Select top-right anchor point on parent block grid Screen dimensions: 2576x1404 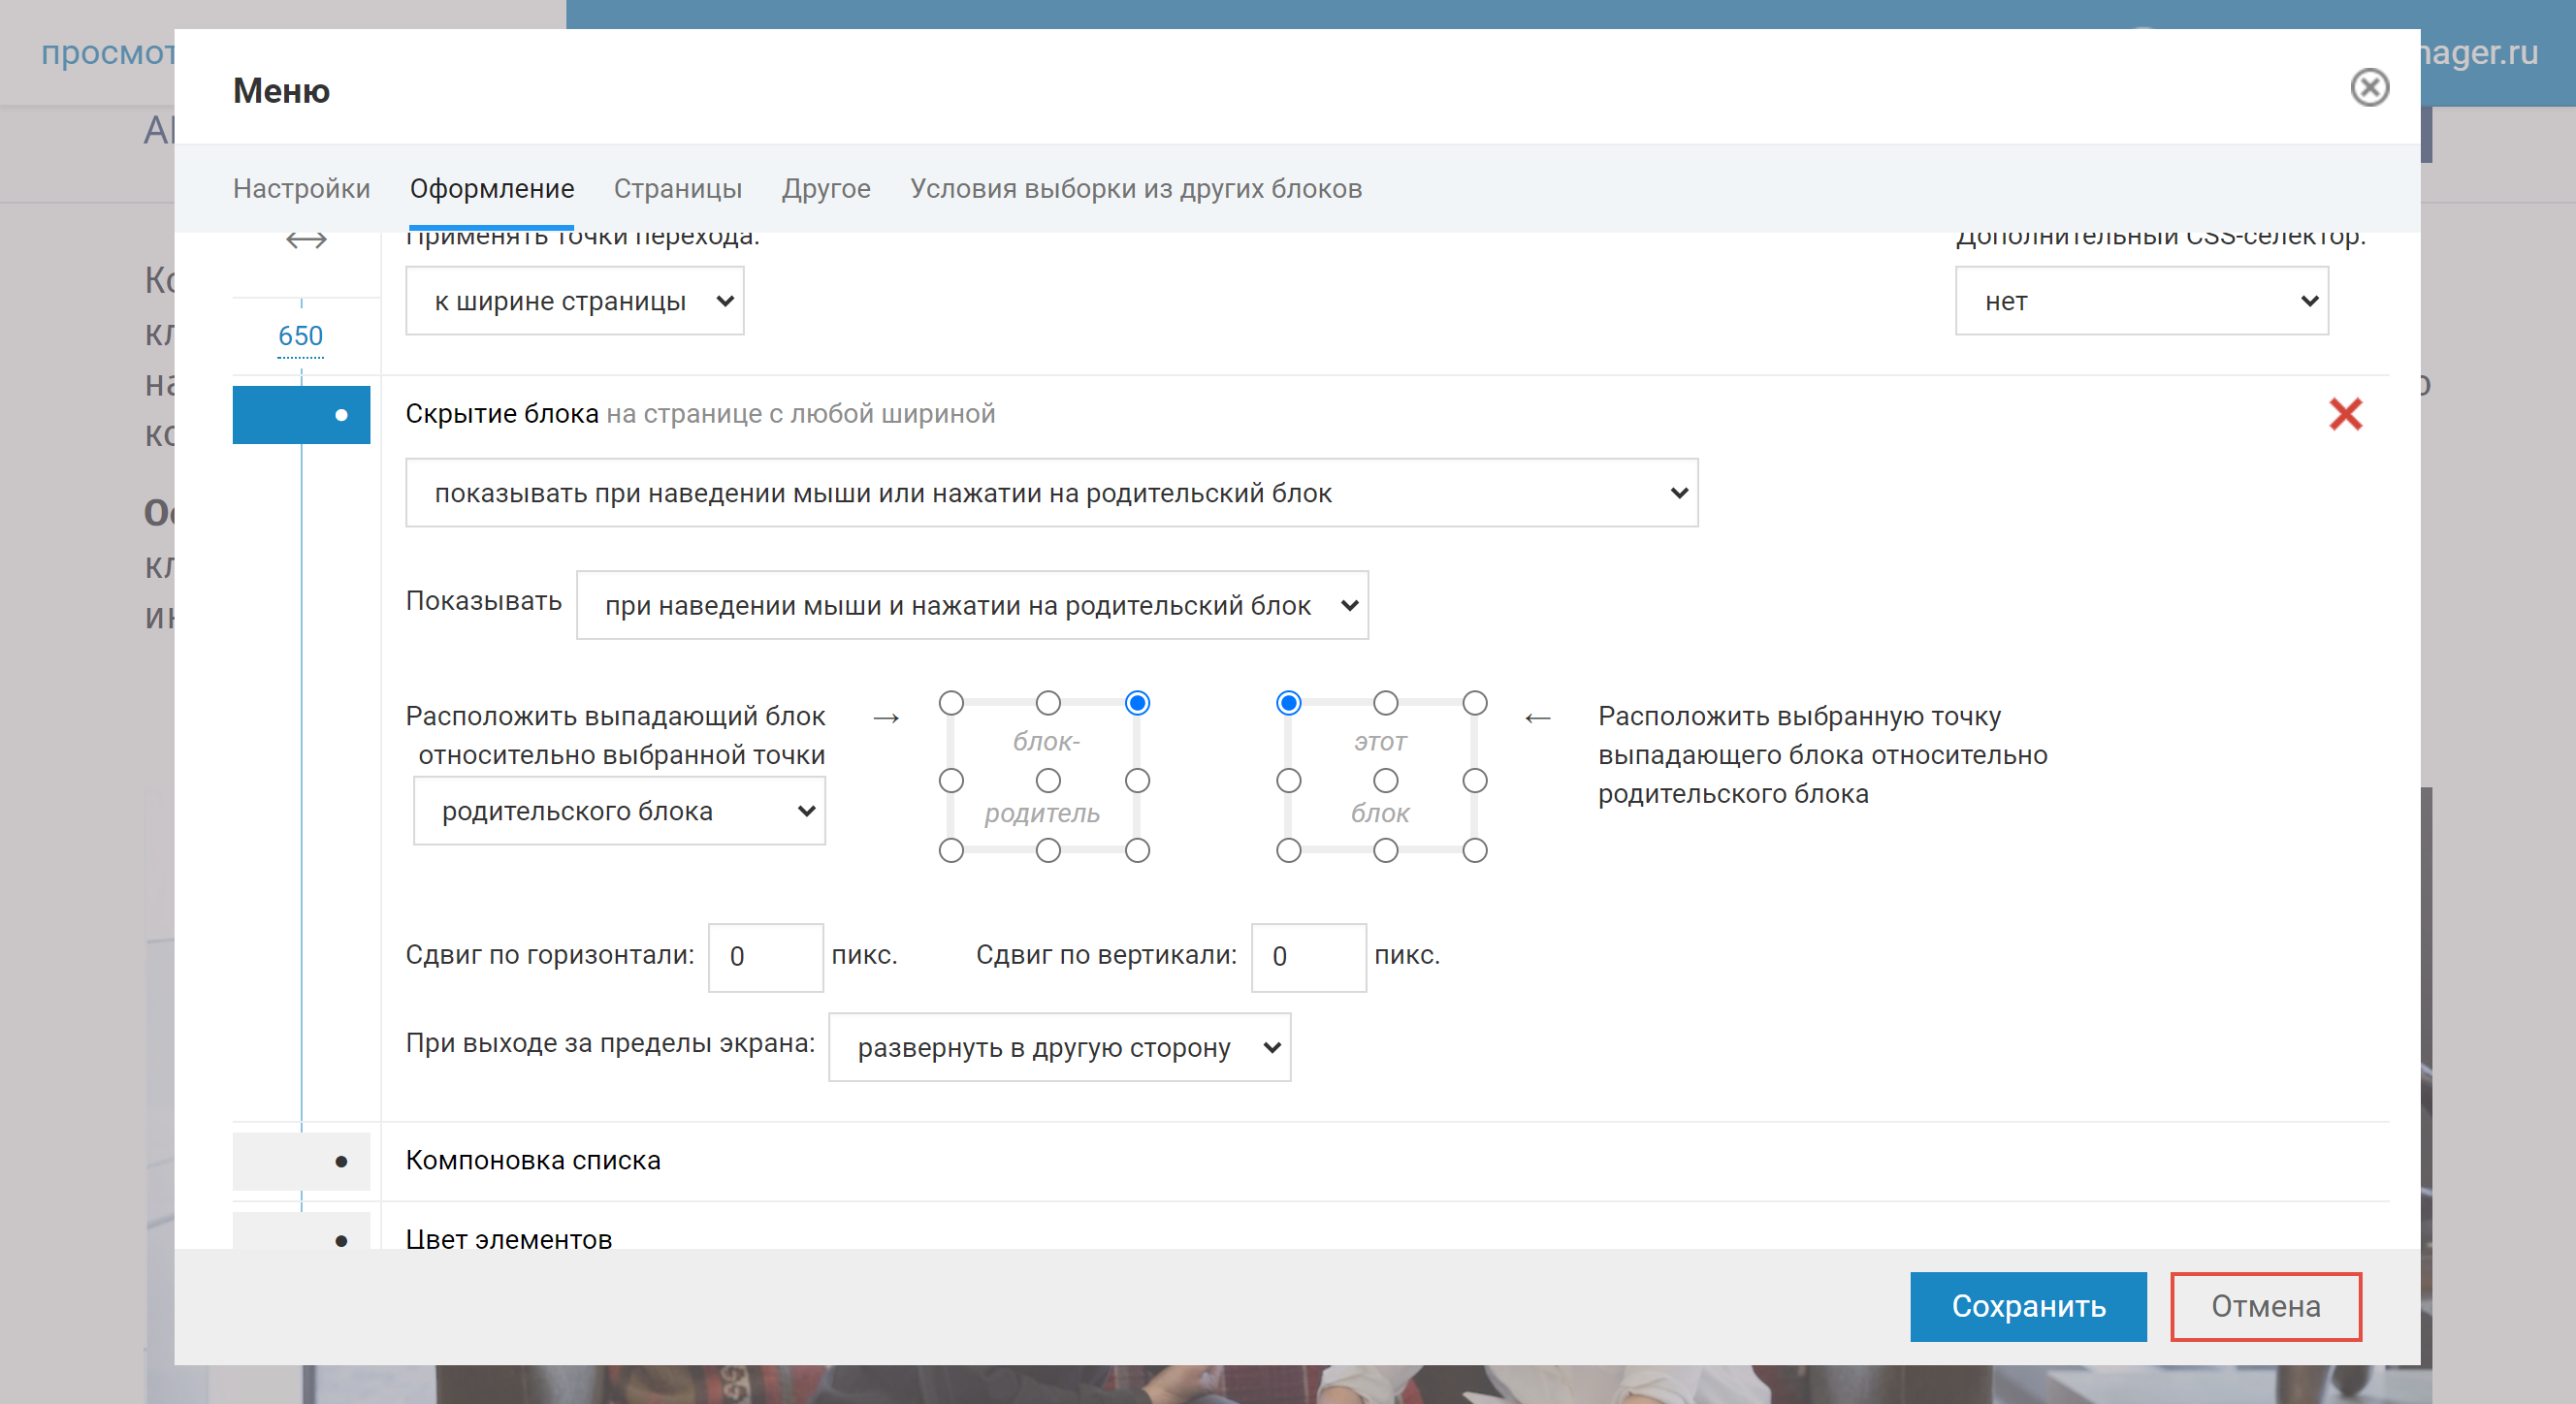tap(1137, 703)
